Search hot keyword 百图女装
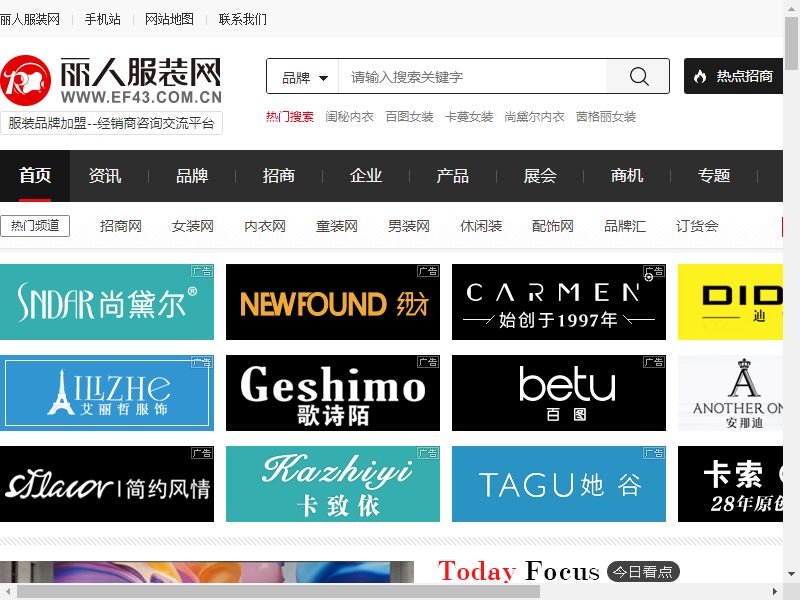Viewport: 800px width, 600px height. (409, 117)
